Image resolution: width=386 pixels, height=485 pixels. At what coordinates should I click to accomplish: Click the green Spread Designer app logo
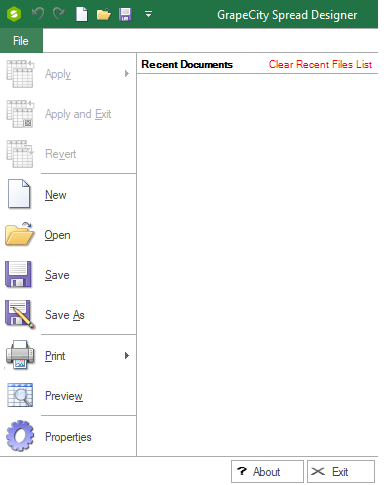[x=14, y=14]
